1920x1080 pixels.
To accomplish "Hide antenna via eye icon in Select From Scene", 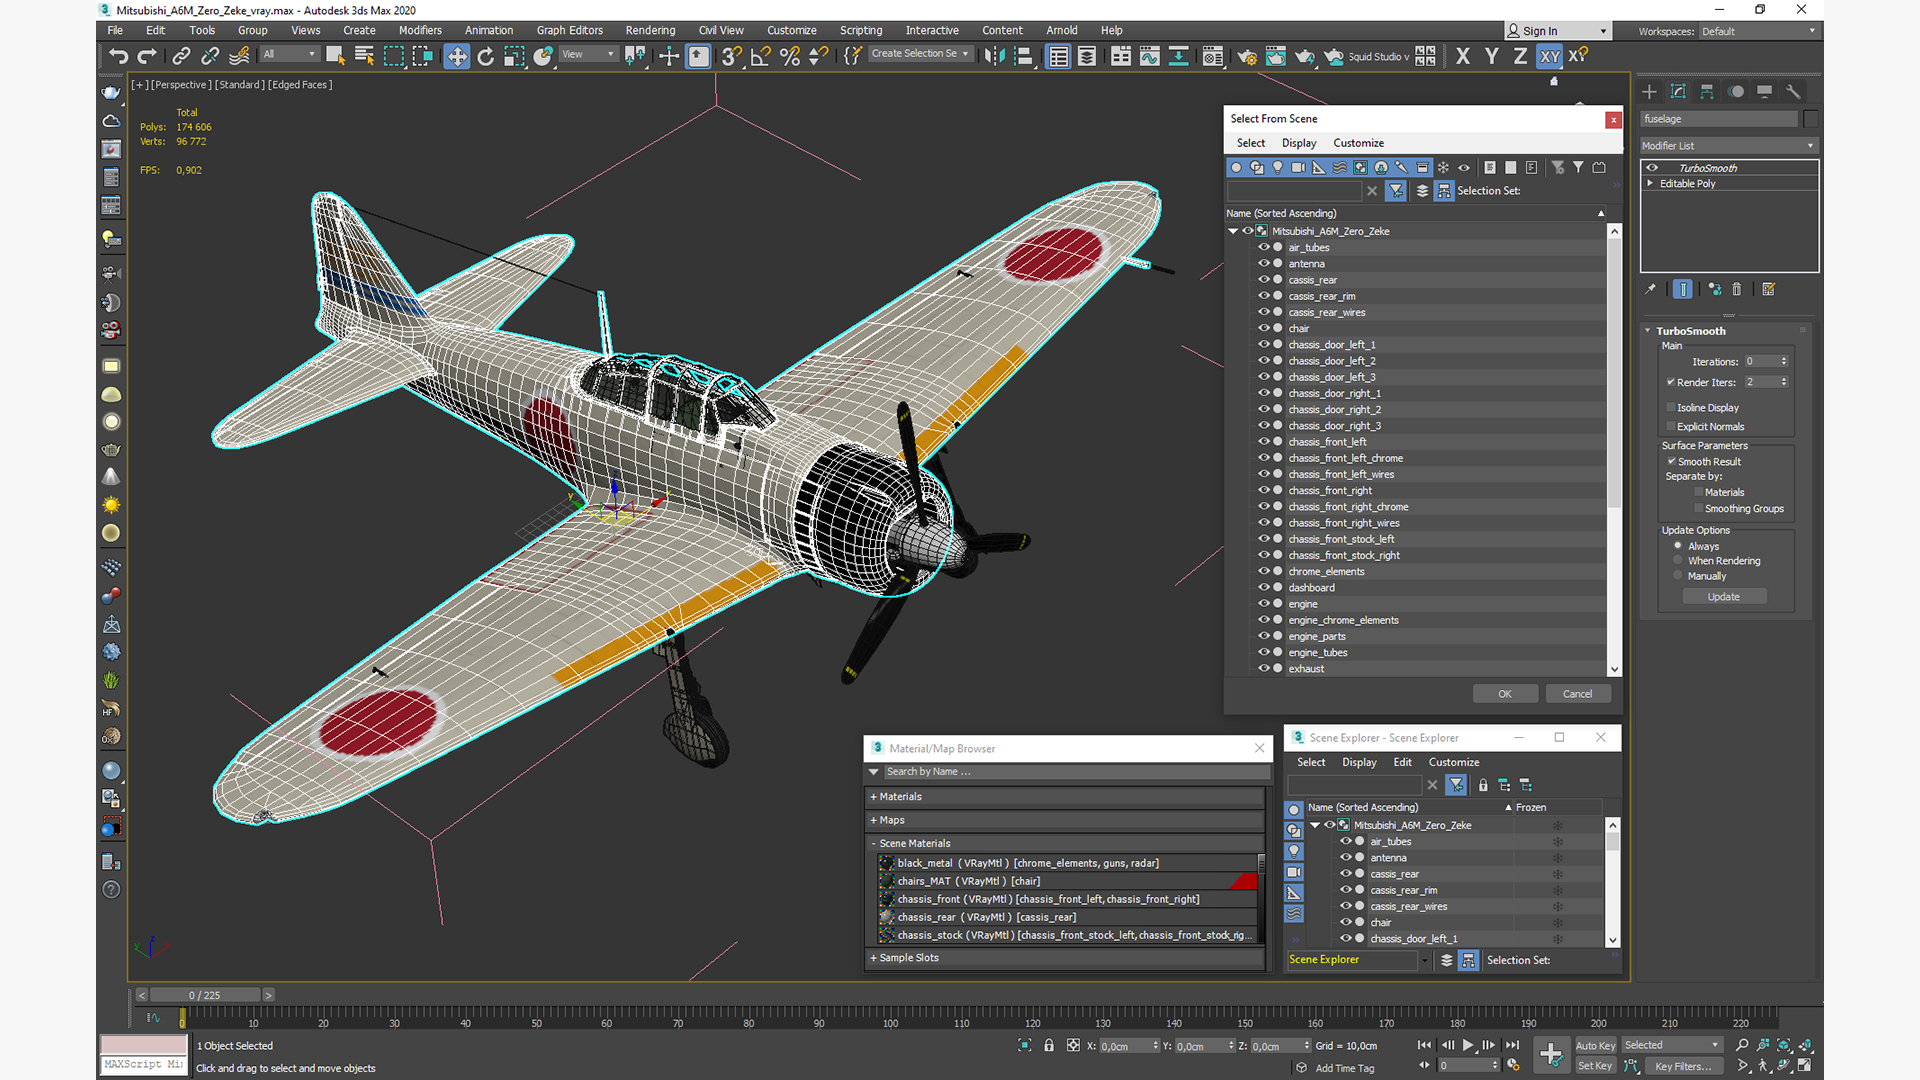I will [x=1263, y=263].
